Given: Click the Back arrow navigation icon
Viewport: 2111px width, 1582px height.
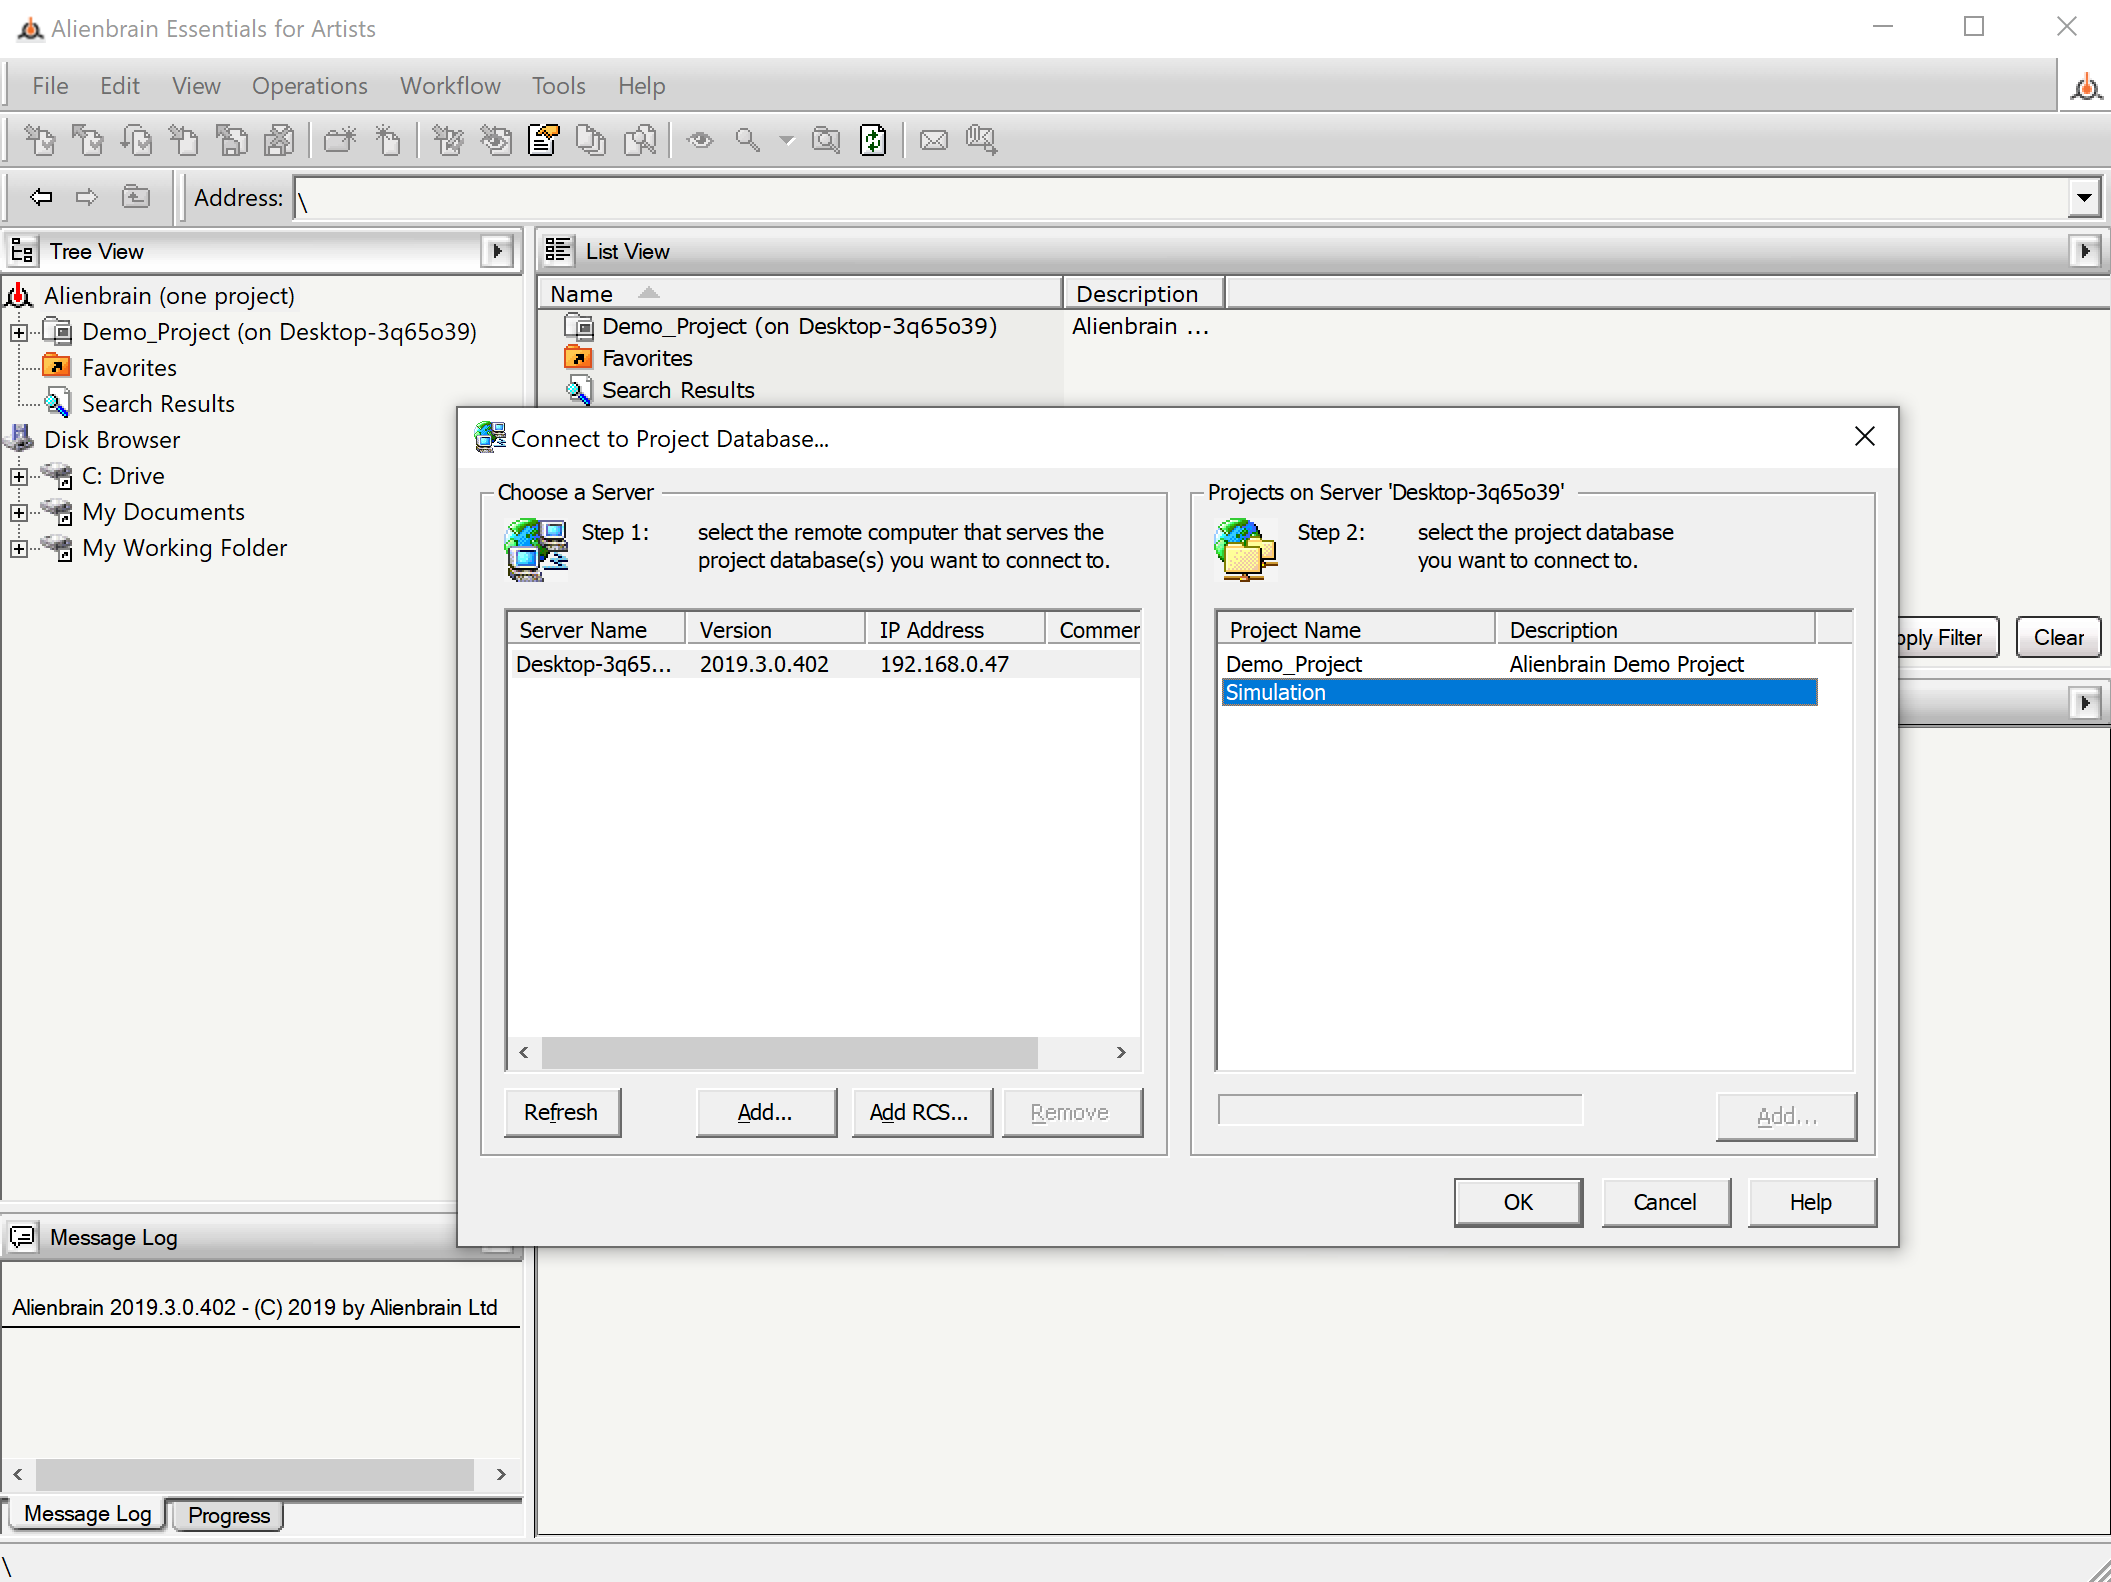Looking at the screenshot, I should click(41, 197).
